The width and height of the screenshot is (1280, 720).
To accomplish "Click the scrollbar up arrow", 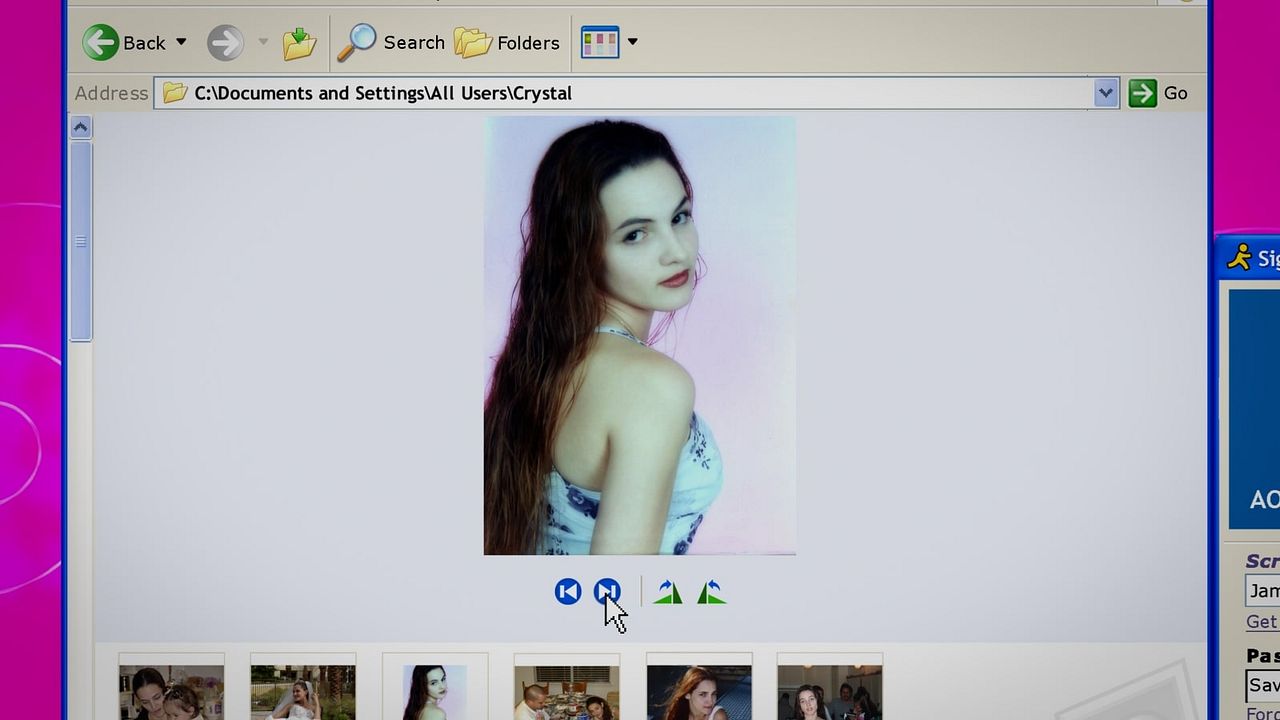I will 80,125.
